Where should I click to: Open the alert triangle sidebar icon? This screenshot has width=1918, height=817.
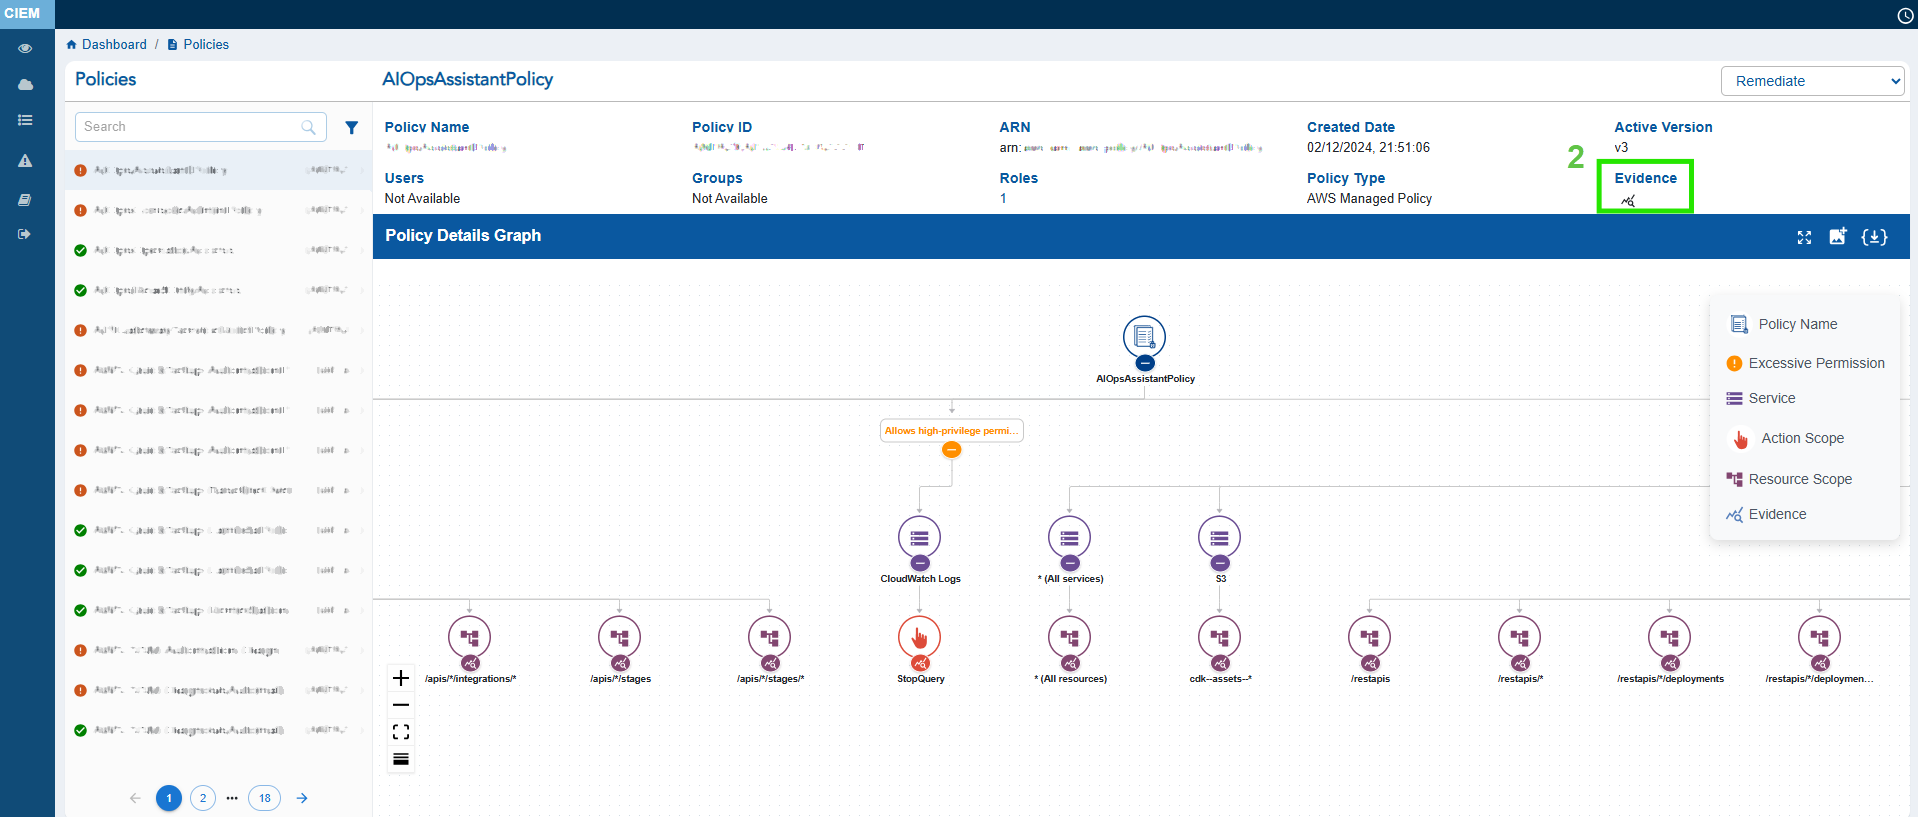(25, 160)
